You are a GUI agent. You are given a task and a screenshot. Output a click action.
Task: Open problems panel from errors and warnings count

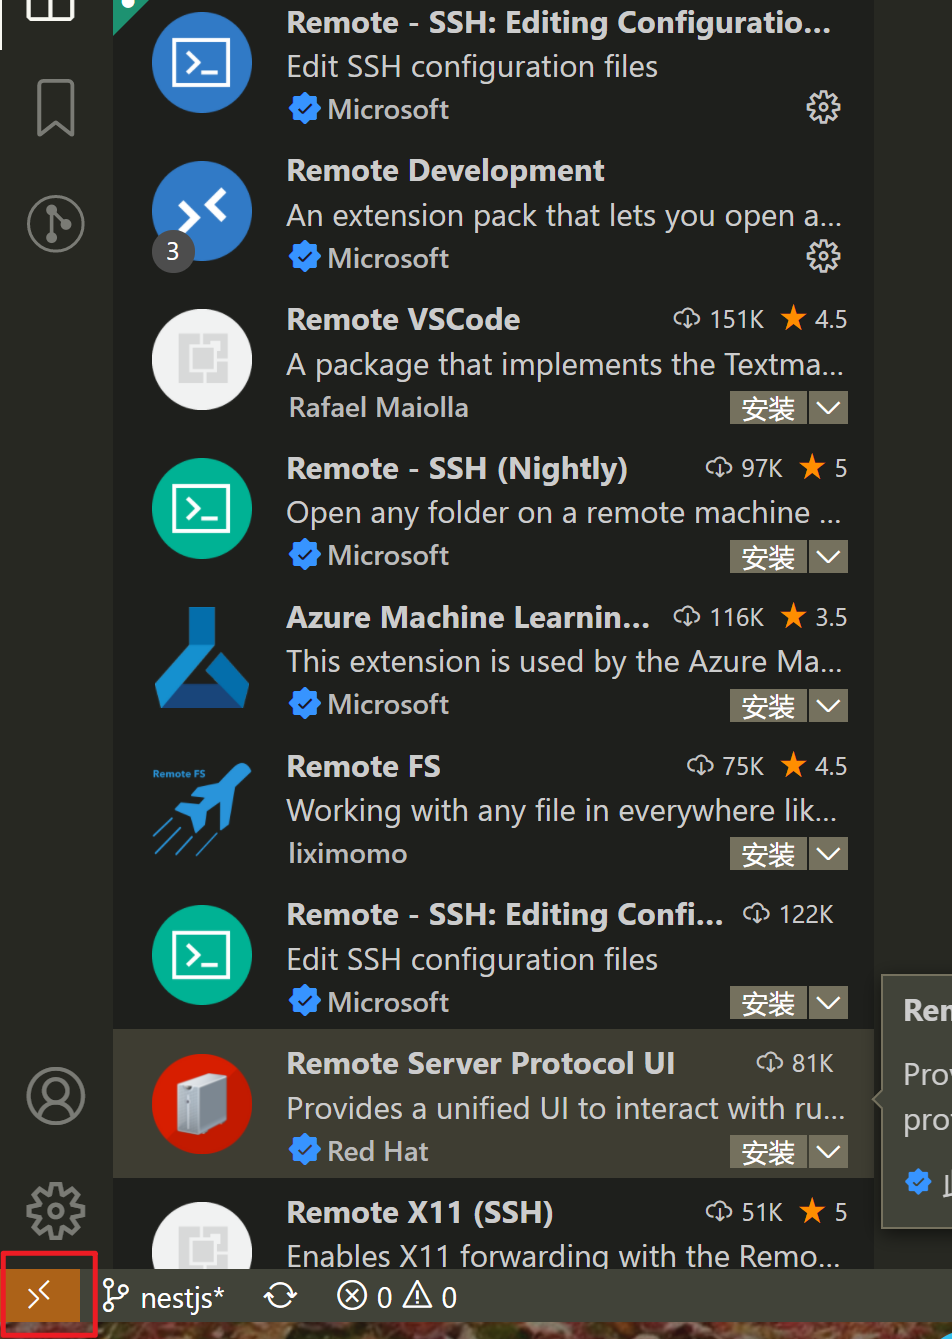pos(396,1297)
